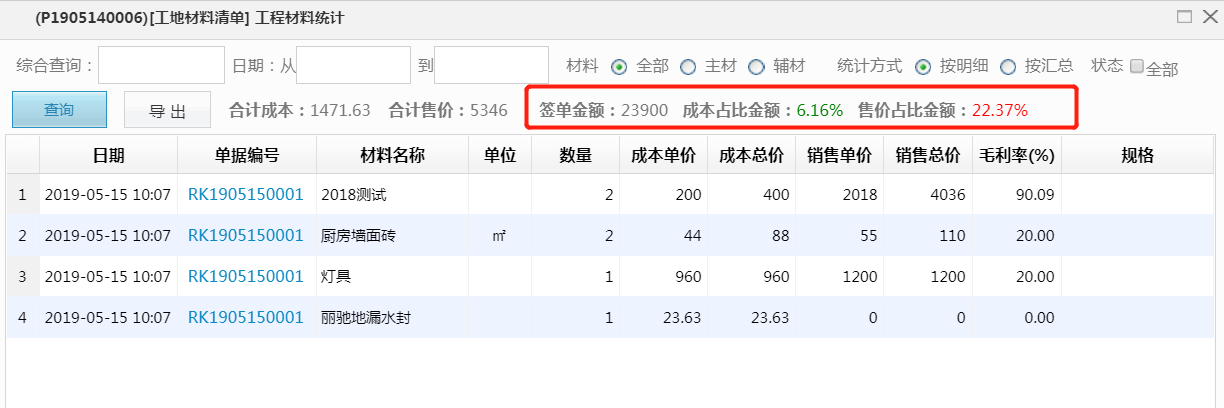Click the 导出 button

coord(167,111)
